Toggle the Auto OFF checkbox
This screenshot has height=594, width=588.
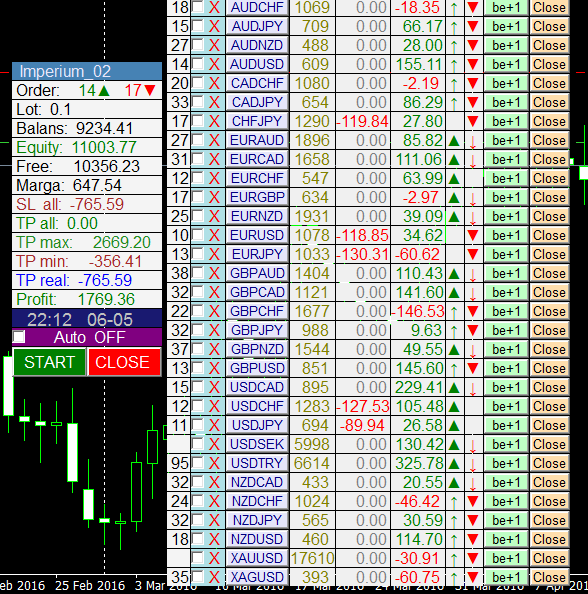coord(19,336)
